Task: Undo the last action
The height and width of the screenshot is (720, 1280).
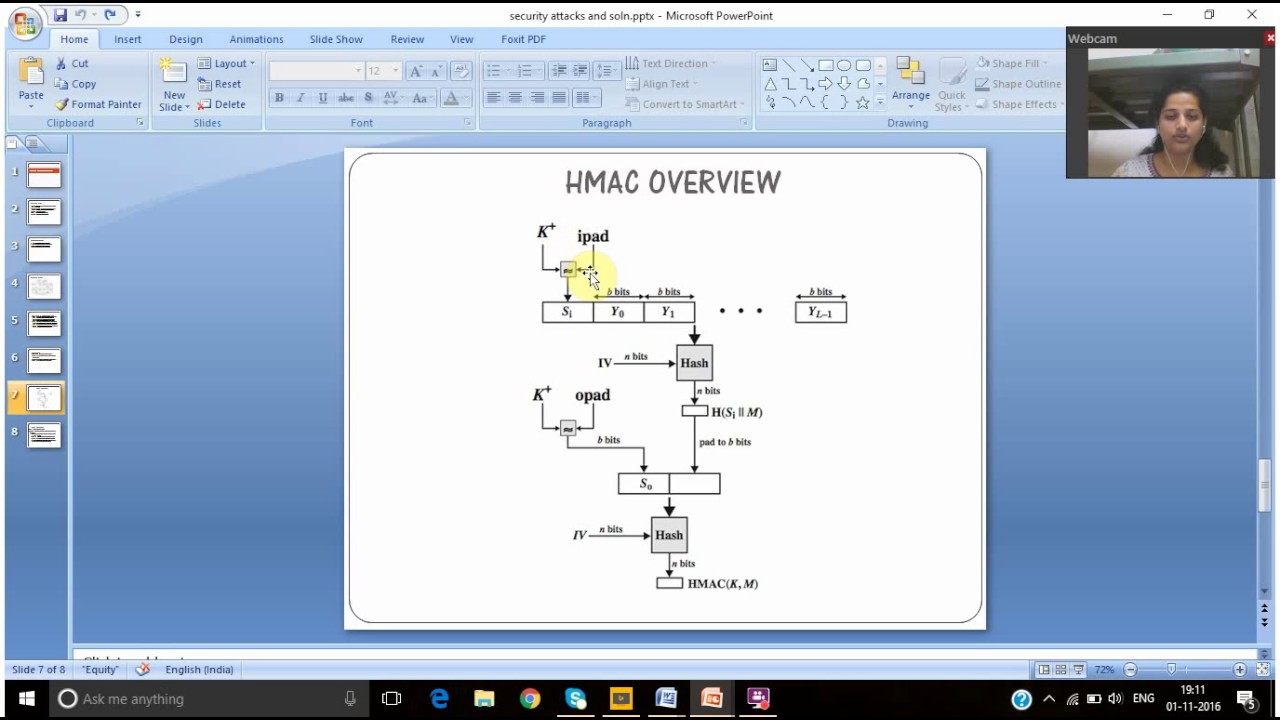Action: tap(80, 15)
